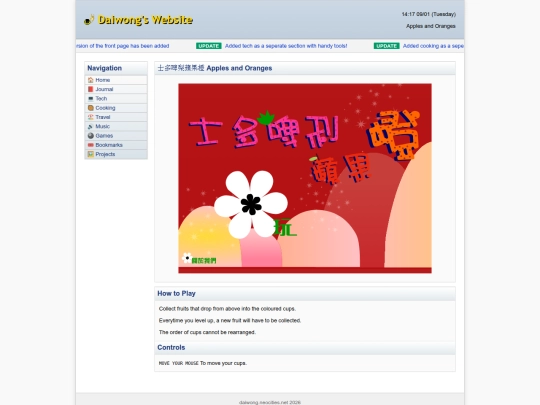This screenshot has height=405, width=540.
Task: Click the green Chinese text beside small flower
Action: [204, 261]
